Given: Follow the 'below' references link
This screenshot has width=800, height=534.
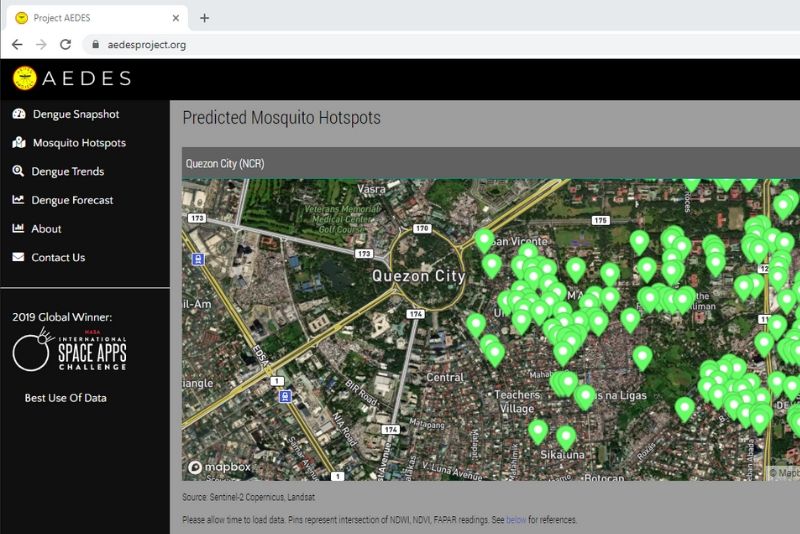Looking at the screenshot, I should pos(516,520).
